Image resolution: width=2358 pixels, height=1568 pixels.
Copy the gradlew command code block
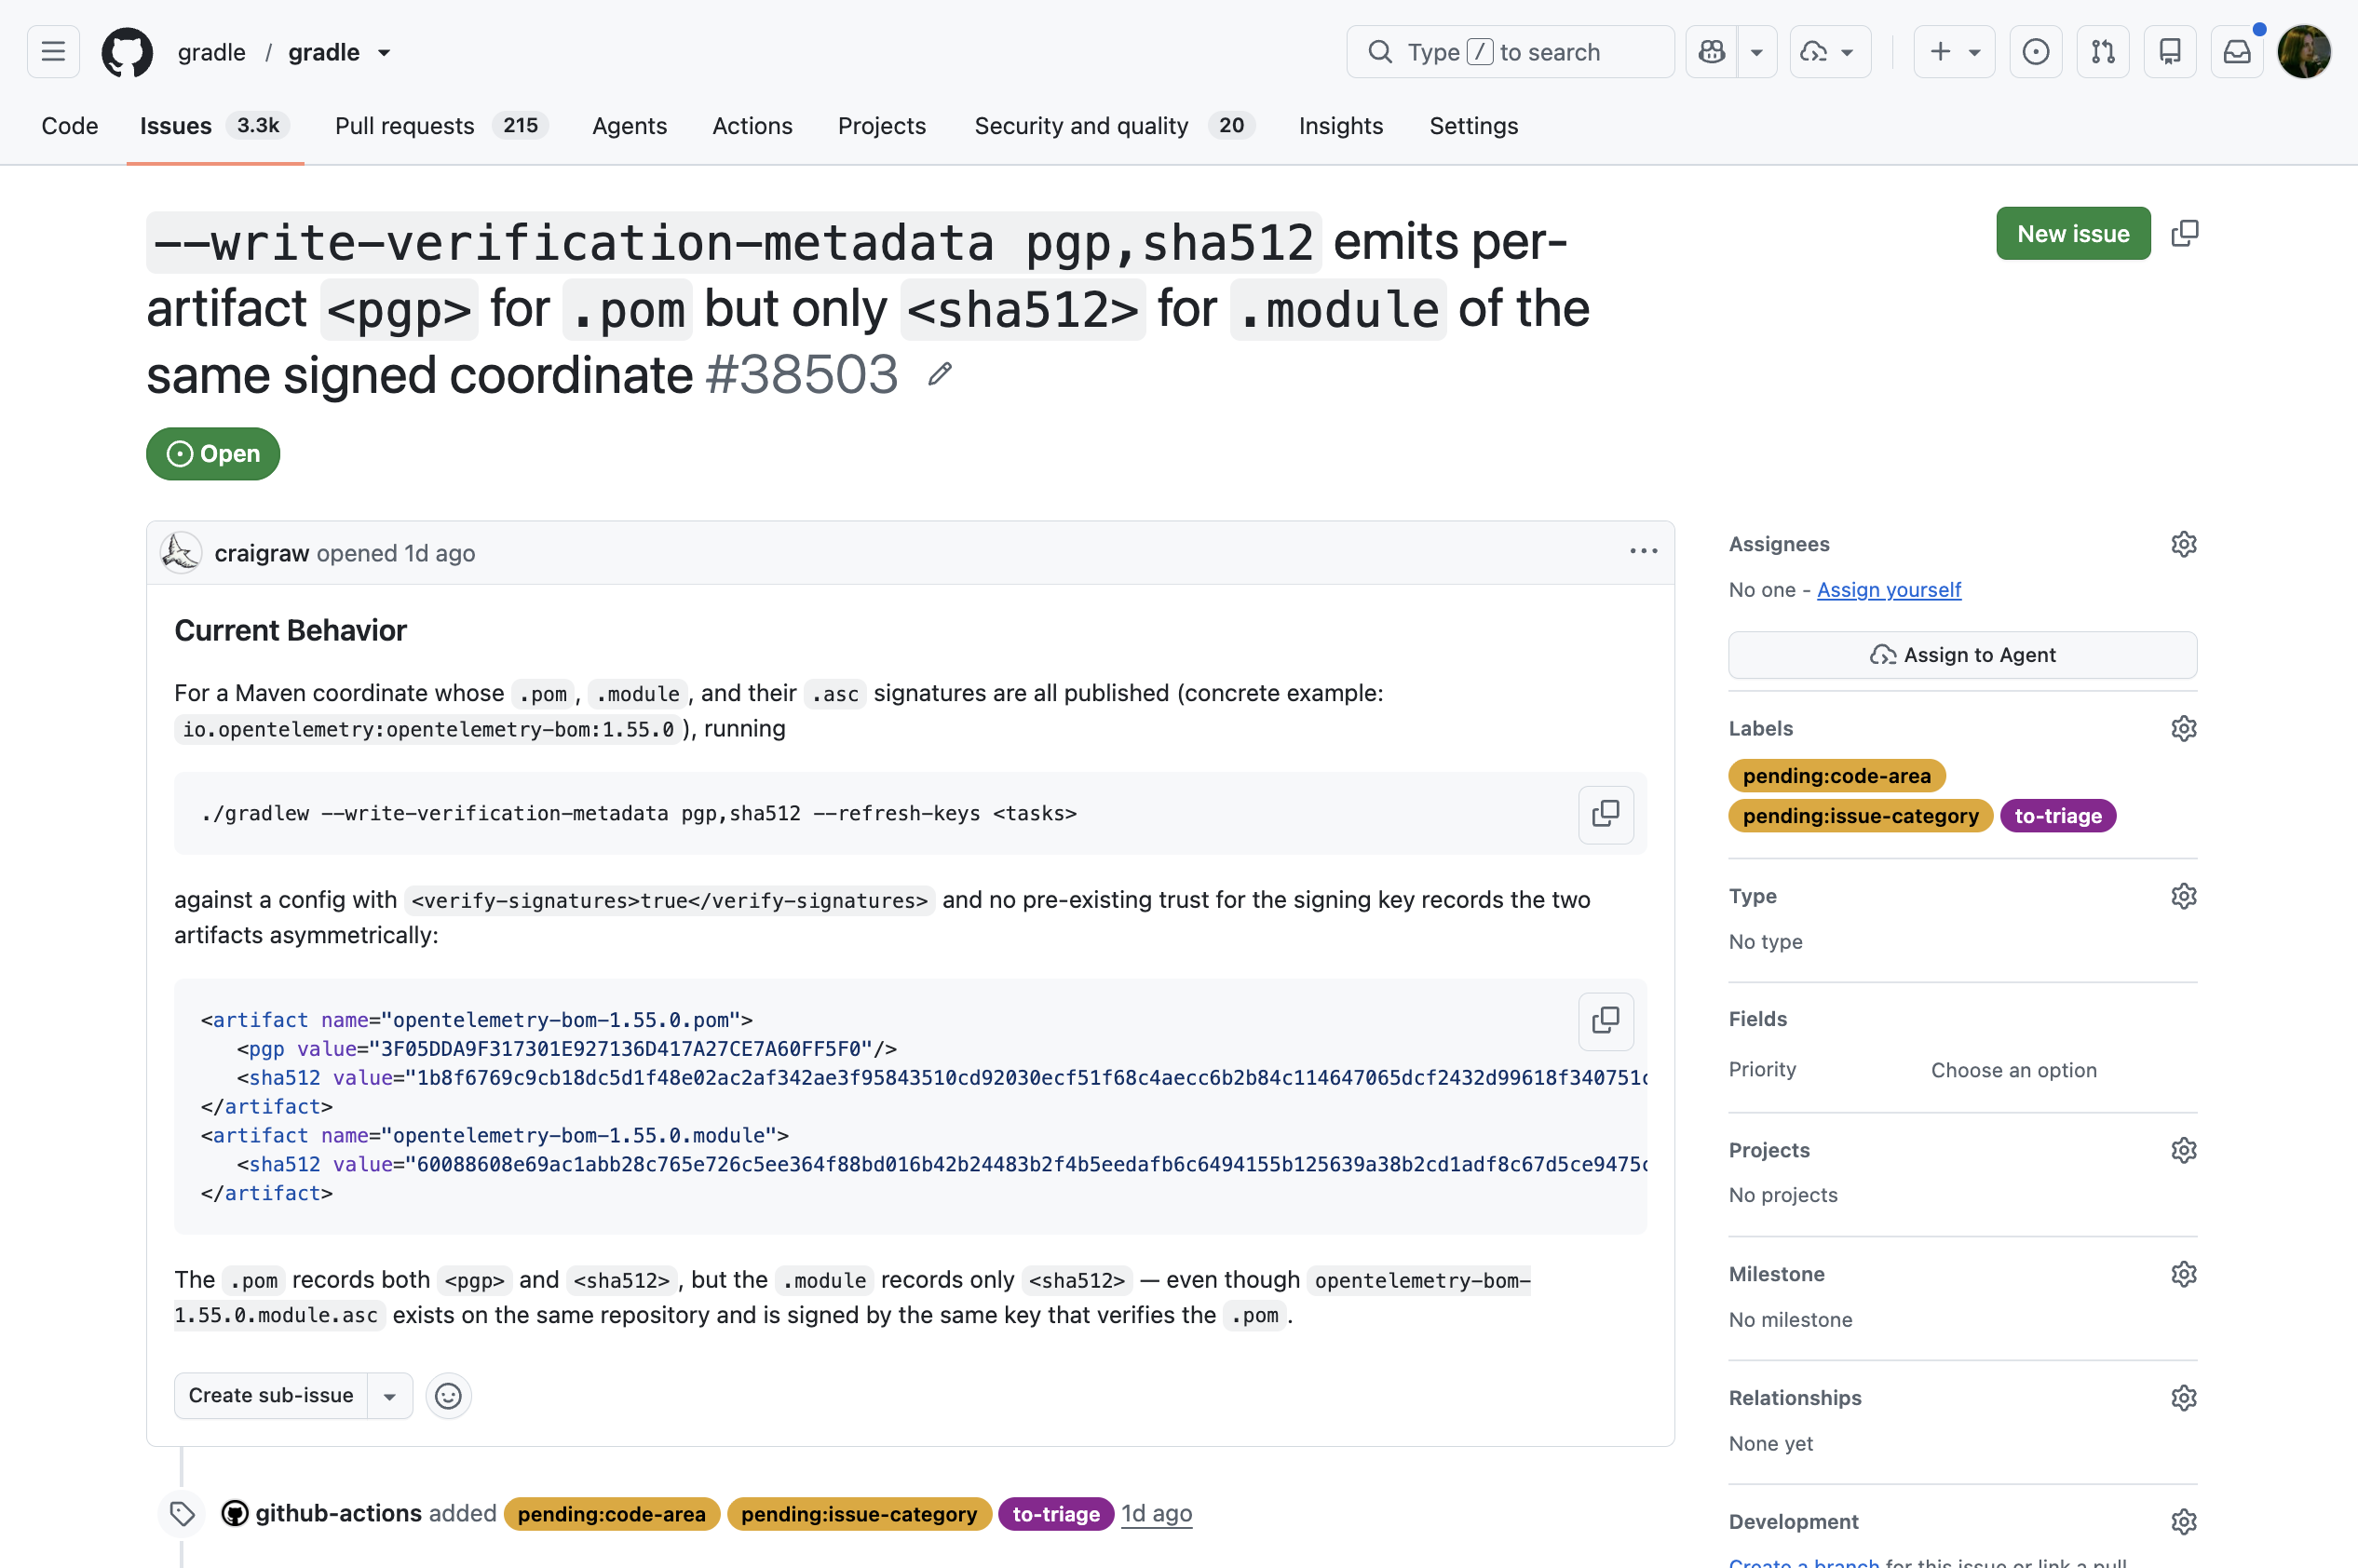[x=1605, y=814]
